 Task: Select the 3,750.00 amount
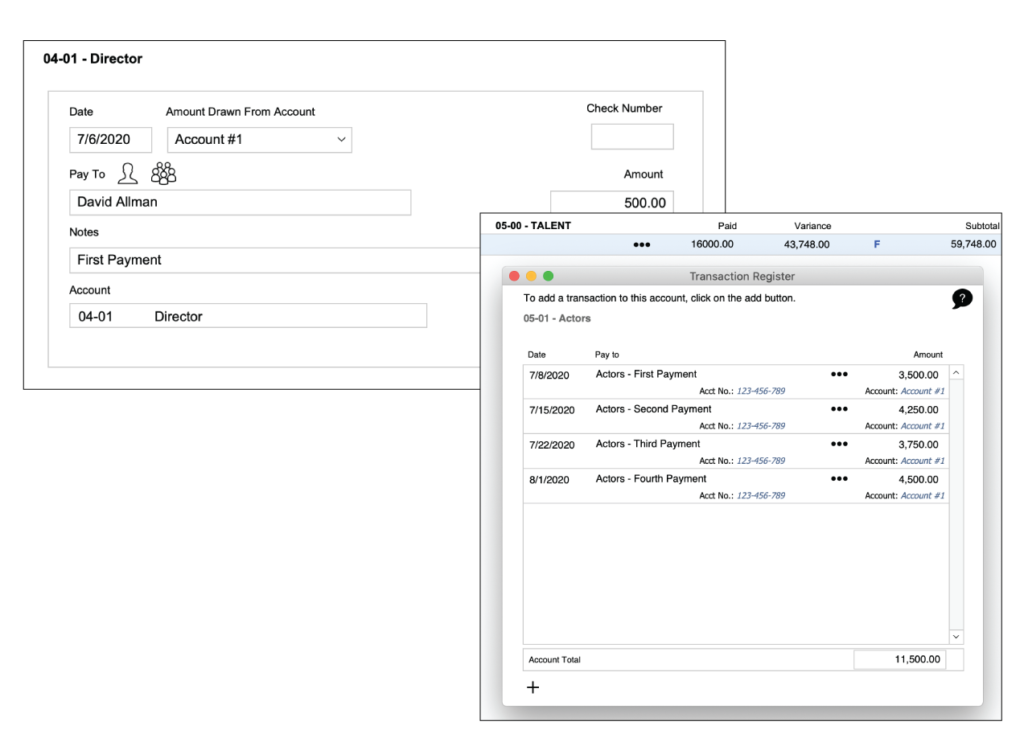918,444
